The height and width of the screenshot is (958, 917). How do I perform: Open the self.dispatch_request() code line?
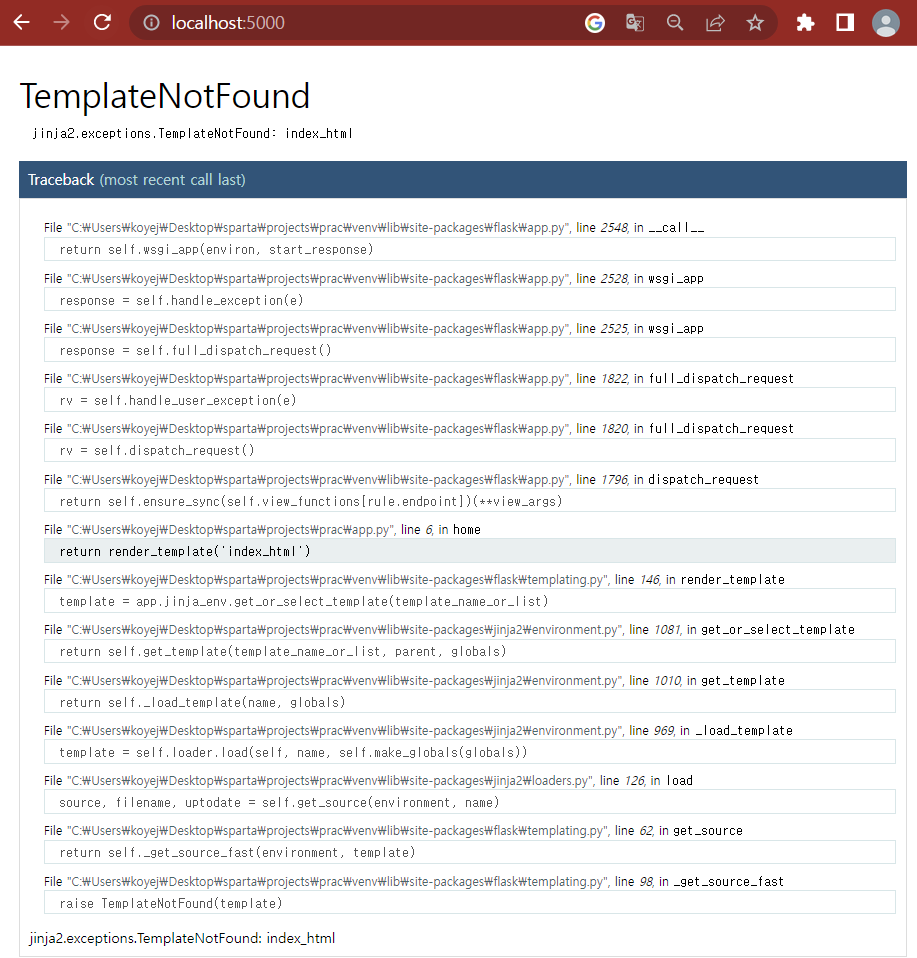[470, 450]
